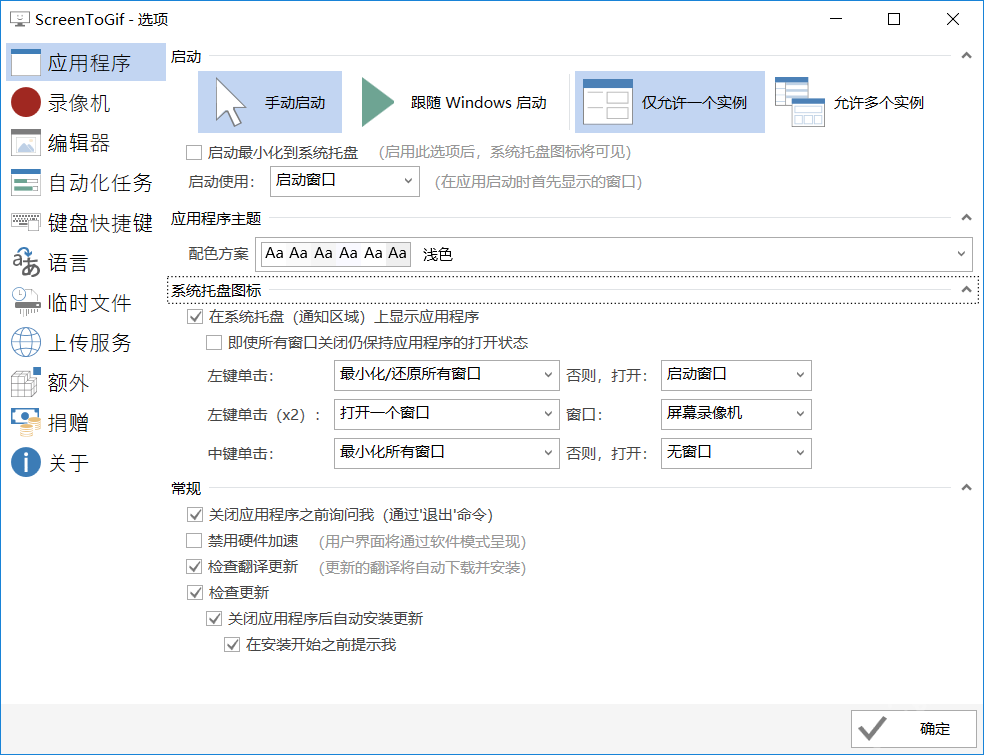Image resolution: width=984 pixels, height=755 pixels.
Task: Click the multiple-instances windows icon
Action: (800, 102)
